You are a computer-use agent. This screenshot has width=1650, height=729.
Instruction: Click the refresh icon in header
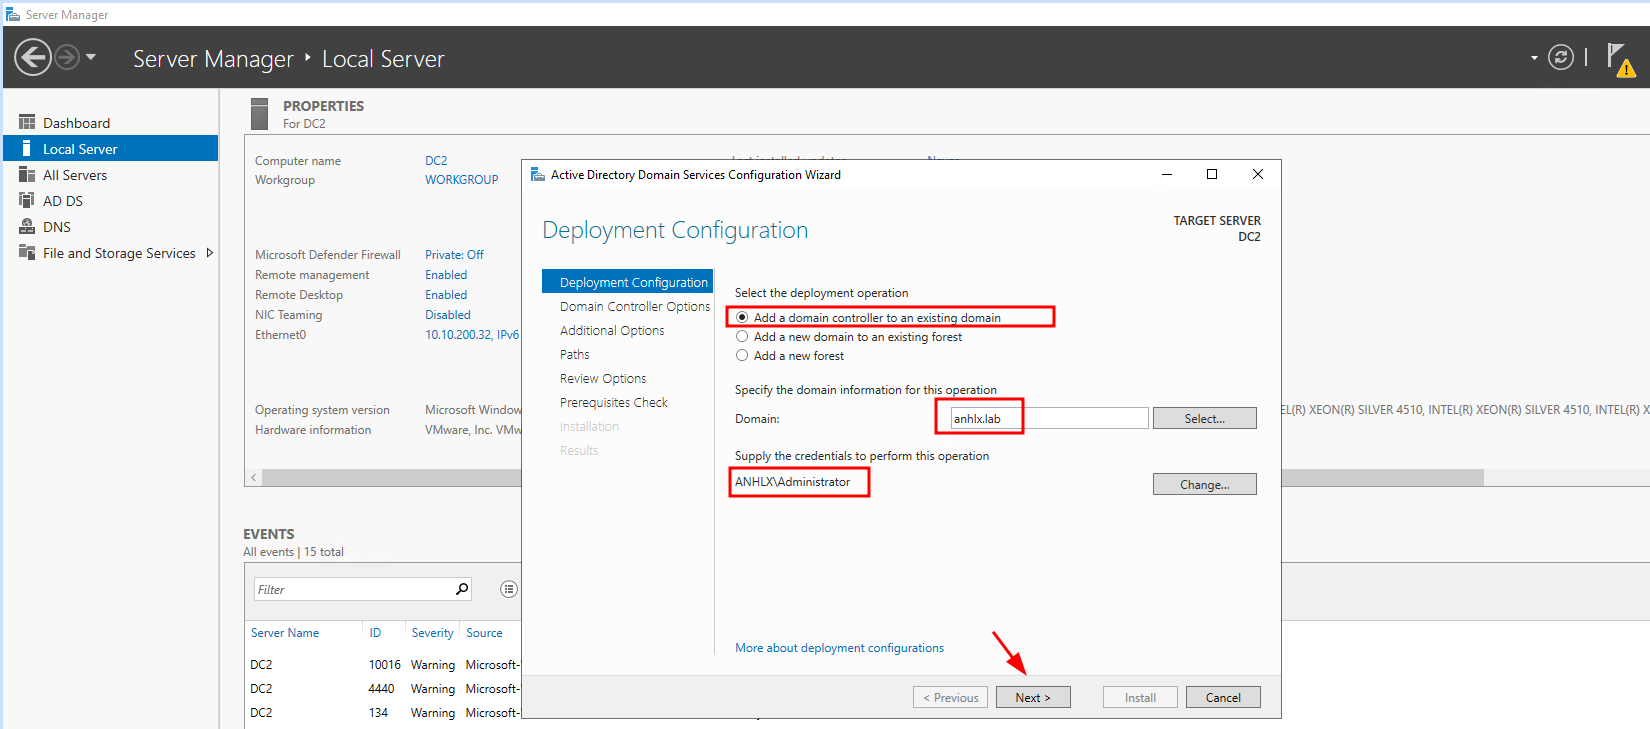click(1560, 58)
